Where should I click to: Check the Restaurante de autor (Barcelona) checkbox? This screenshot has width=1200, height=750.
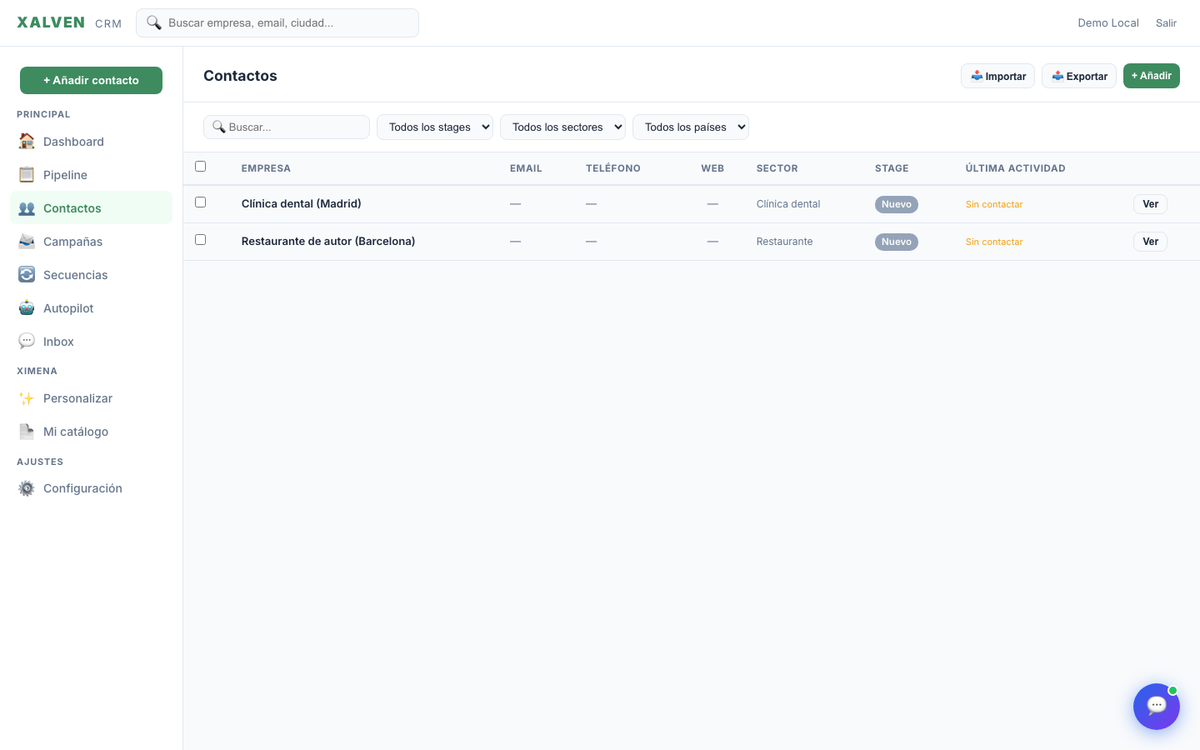[200, 240]
